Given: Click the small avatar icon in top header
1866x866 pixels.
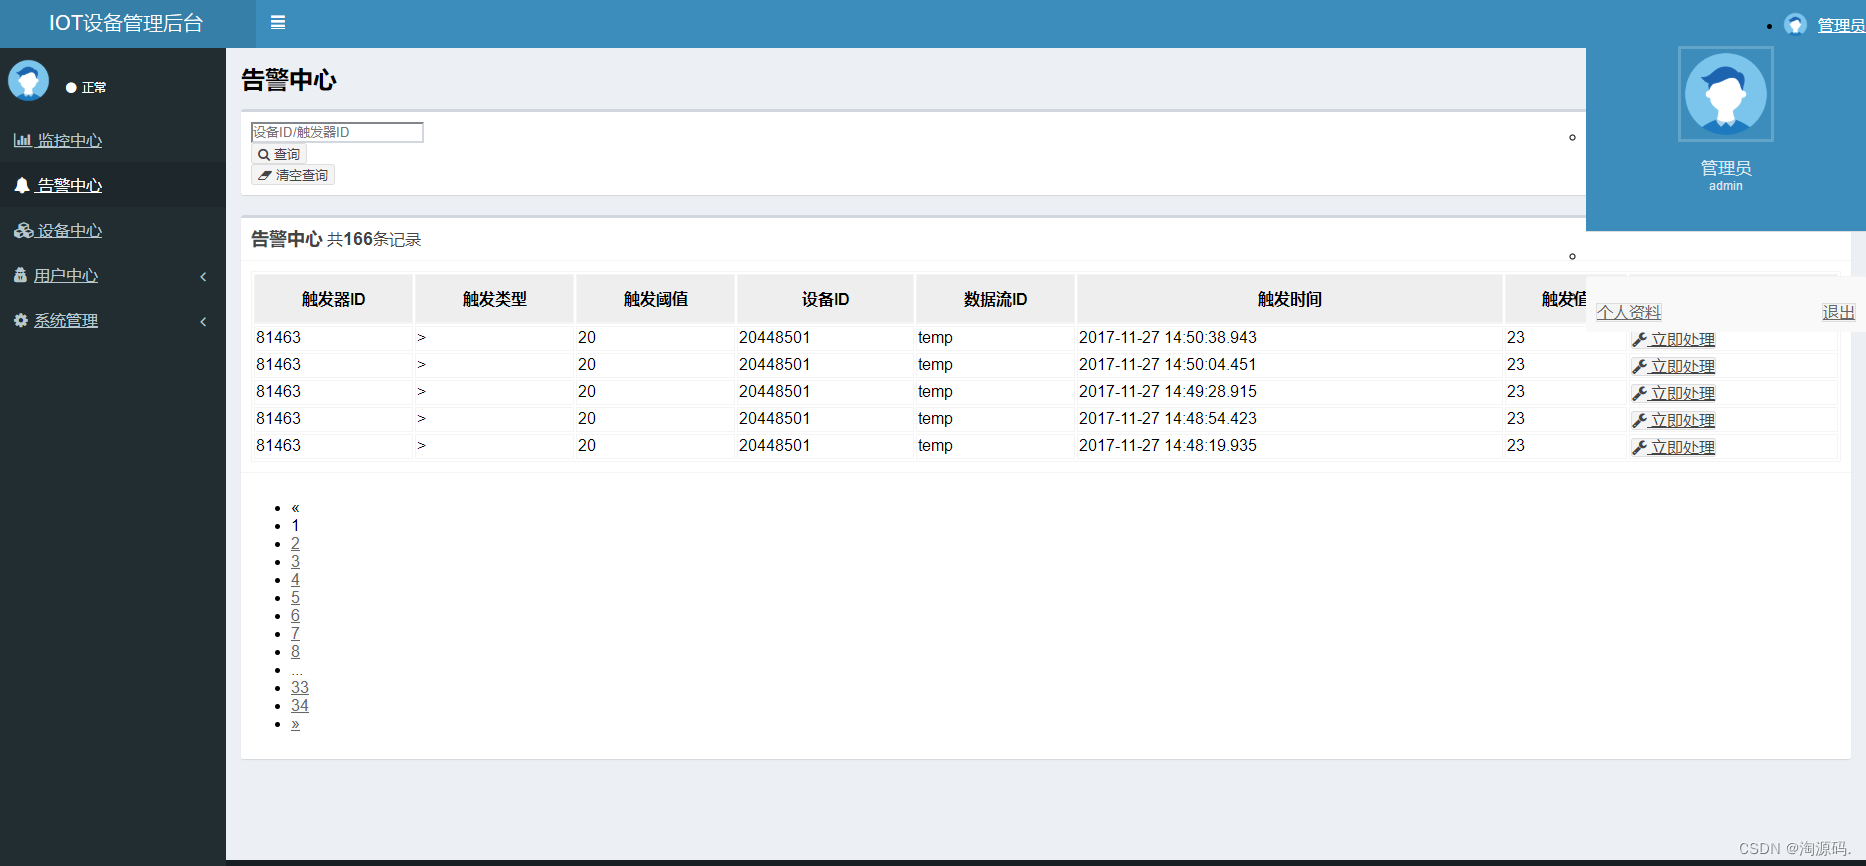Looking at the screenshot, I should (x=1795, y=24).
